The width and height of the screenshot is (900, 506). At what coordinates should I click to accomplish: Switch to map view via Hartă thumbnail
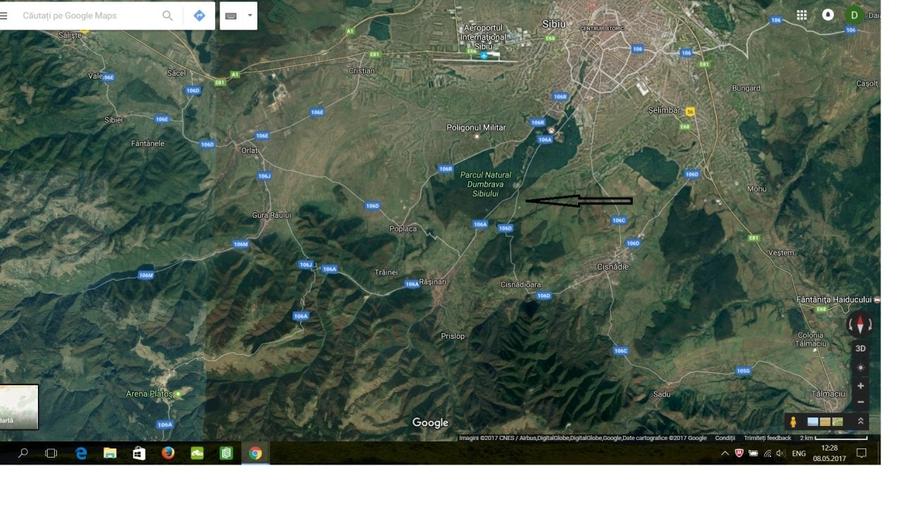click(x=19, y=407)
